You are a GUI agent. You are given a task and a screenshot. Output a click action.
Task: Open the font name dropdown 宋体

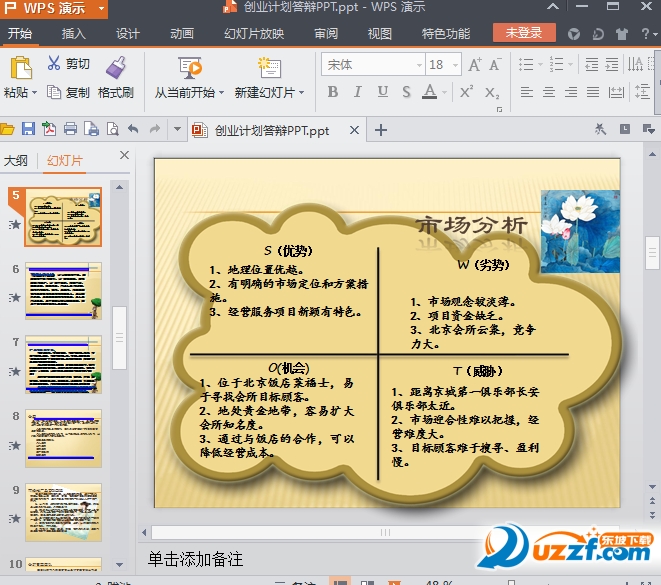419,65
